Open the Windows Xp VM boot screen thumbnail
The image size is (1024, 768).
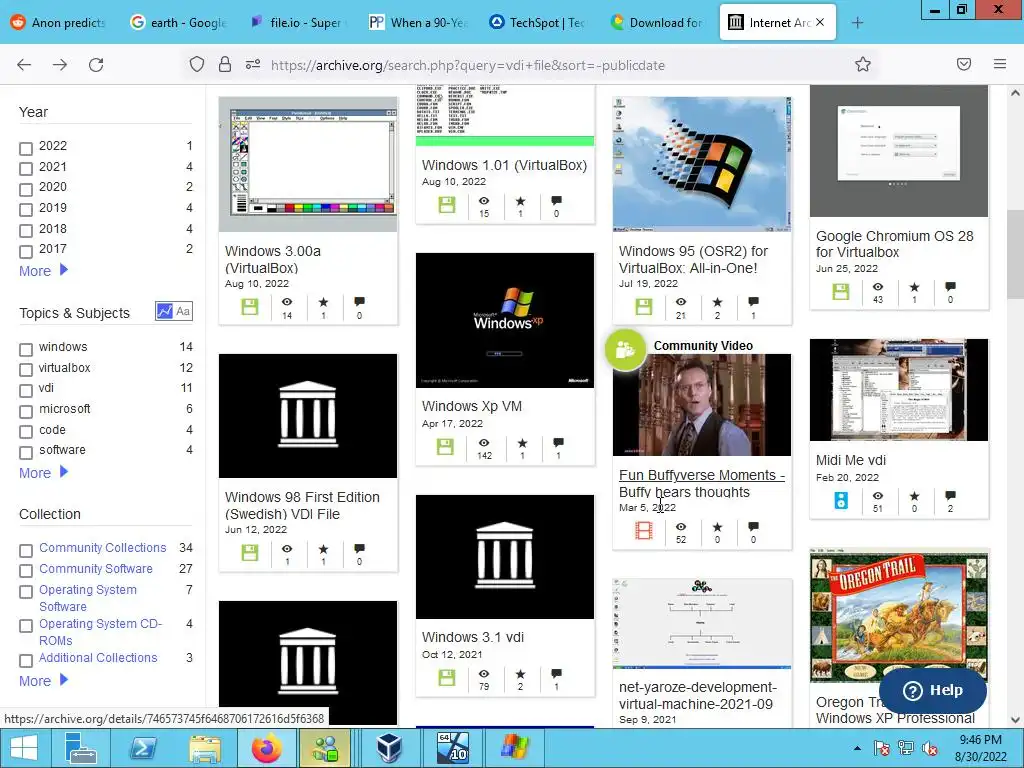pos(505,320)
